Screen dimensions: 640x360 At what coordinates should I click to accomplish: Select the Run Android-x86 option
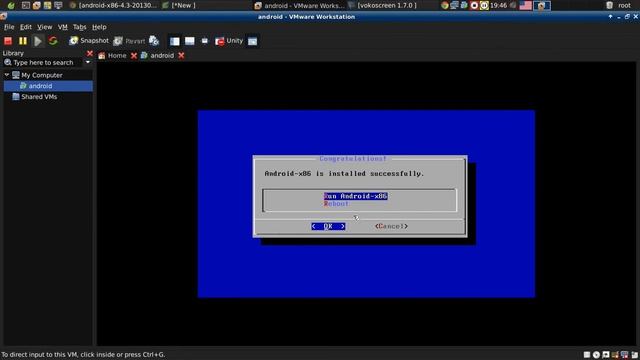356,196
